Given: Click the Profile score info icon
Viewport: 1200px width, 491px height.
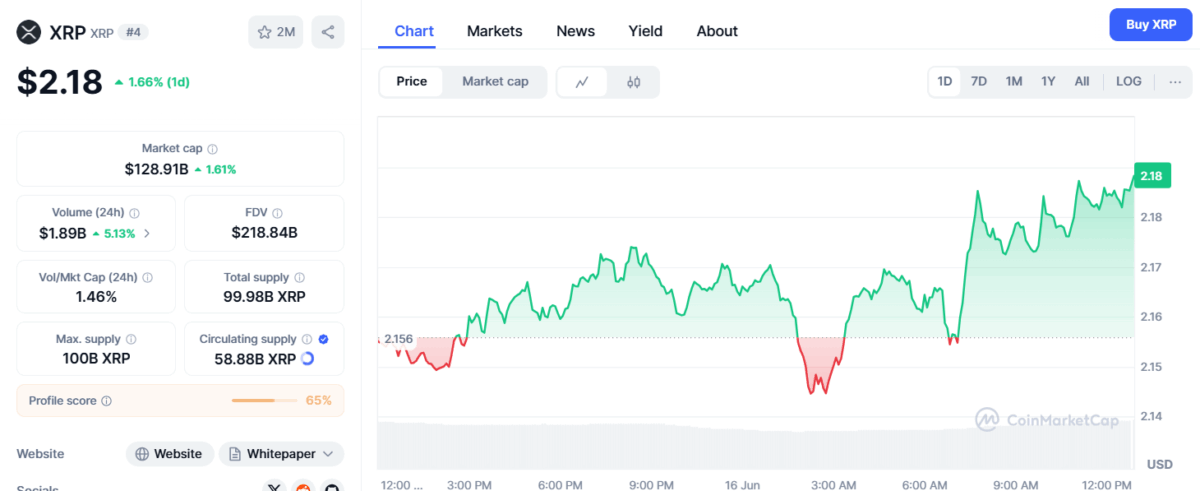Looking at the screenshot, I should click(107, 401).
